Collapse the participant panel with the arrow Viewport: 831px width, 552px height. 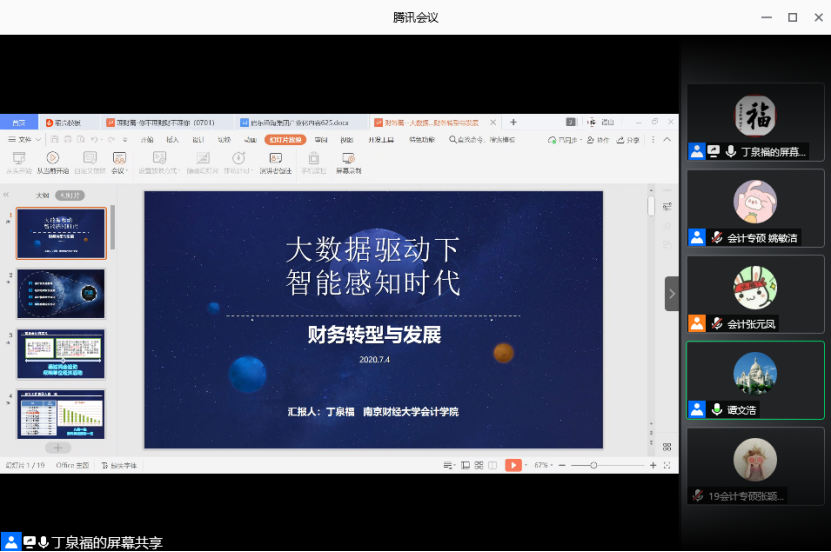(672, 294)
